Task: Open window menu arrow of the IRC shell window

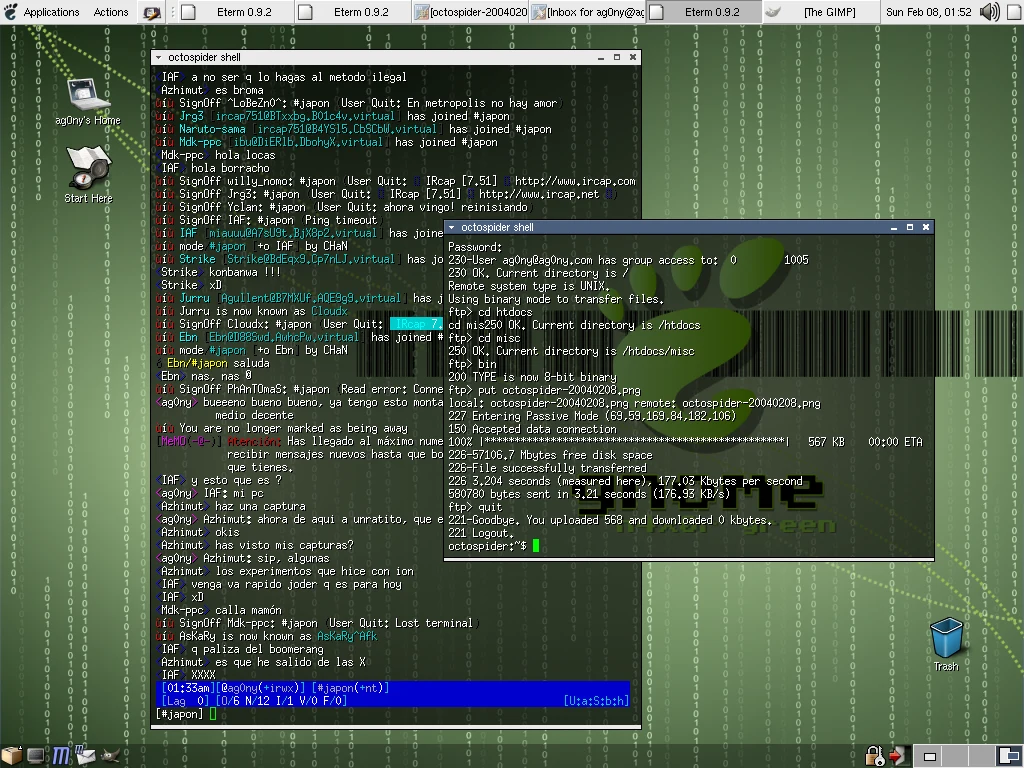Action: pyautogui.click(x=159, y=58)
